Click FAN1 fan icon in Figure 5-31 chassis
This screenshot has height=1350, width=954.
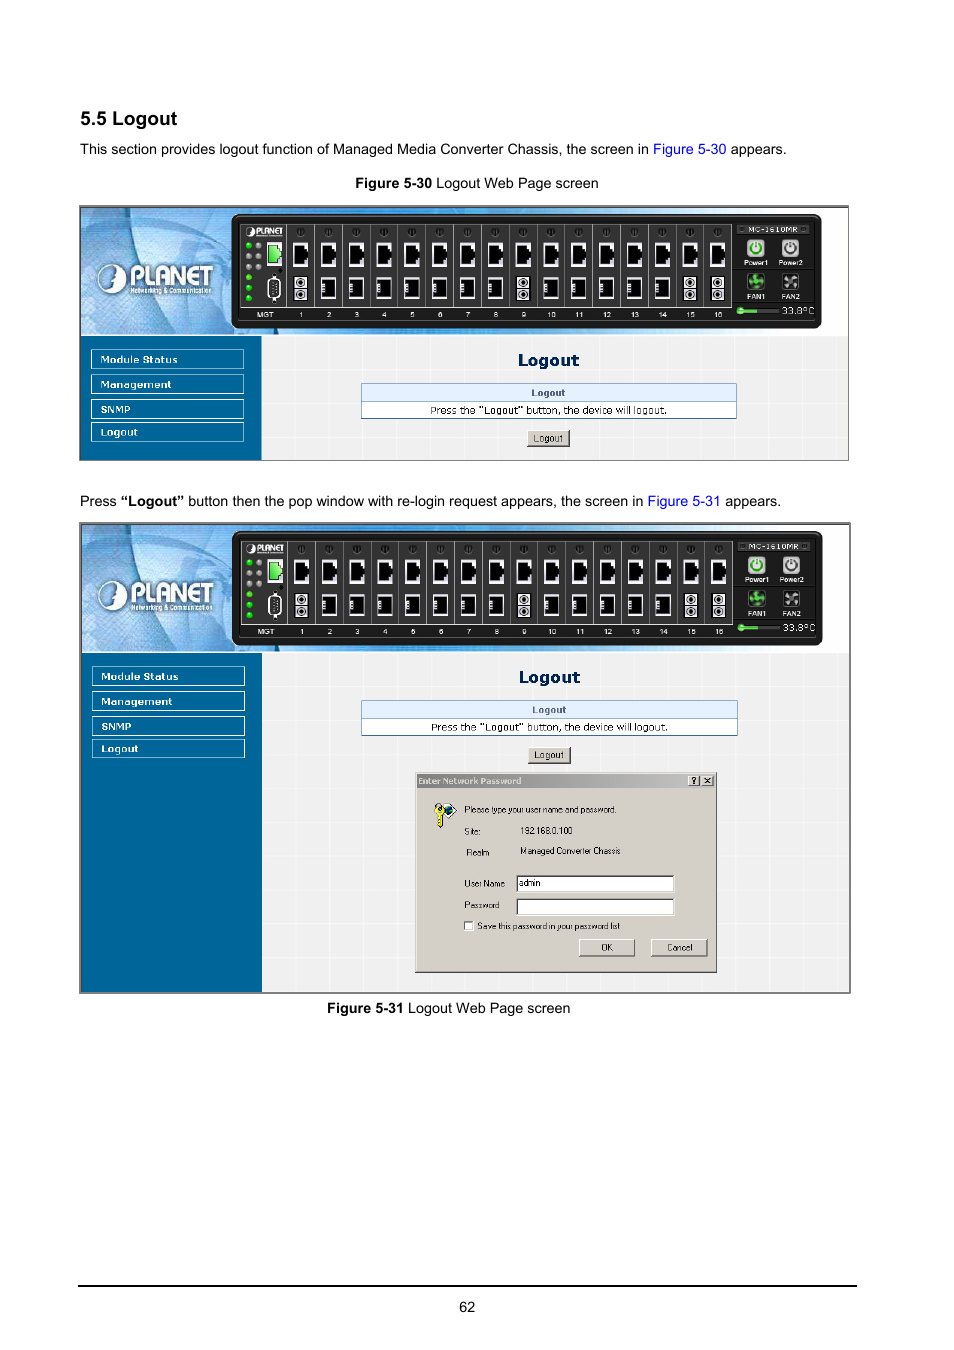[x=757, y=599]
